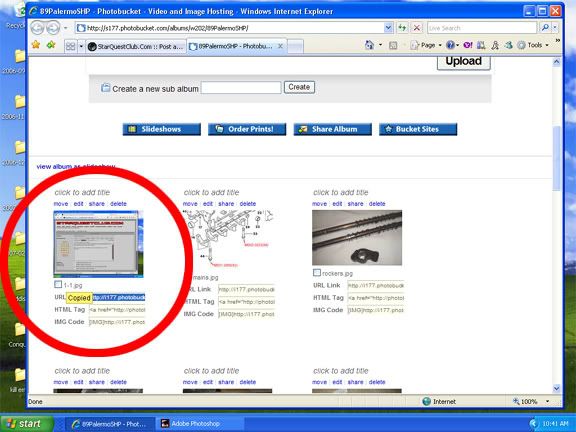This screenshot has width=576, height=432.
Task: Click the Tools gear icon
Action: (521, 45)
